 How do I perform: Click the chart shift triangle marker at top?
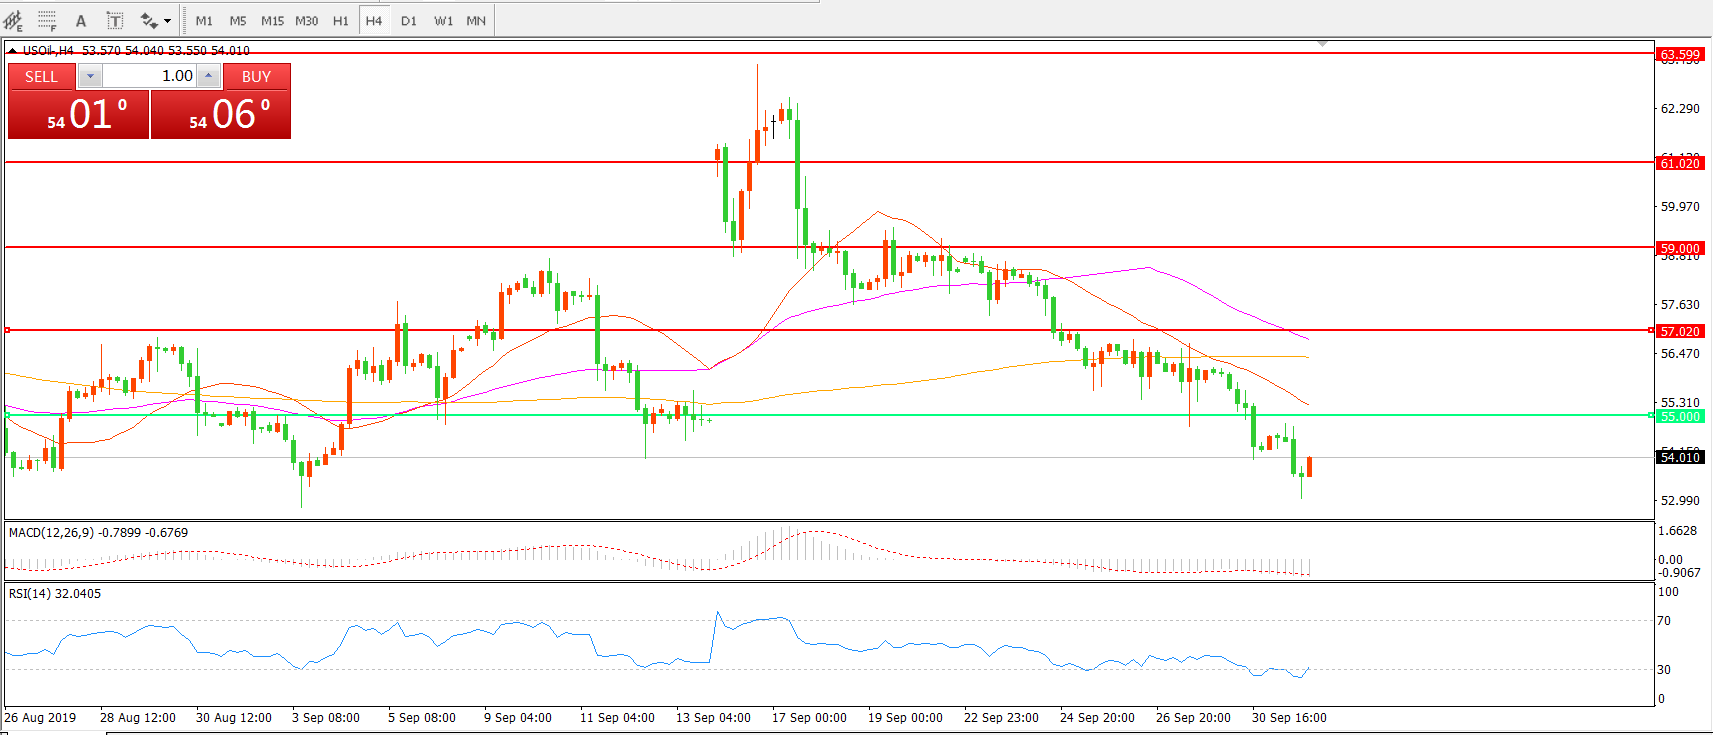tap(1322, 44)
